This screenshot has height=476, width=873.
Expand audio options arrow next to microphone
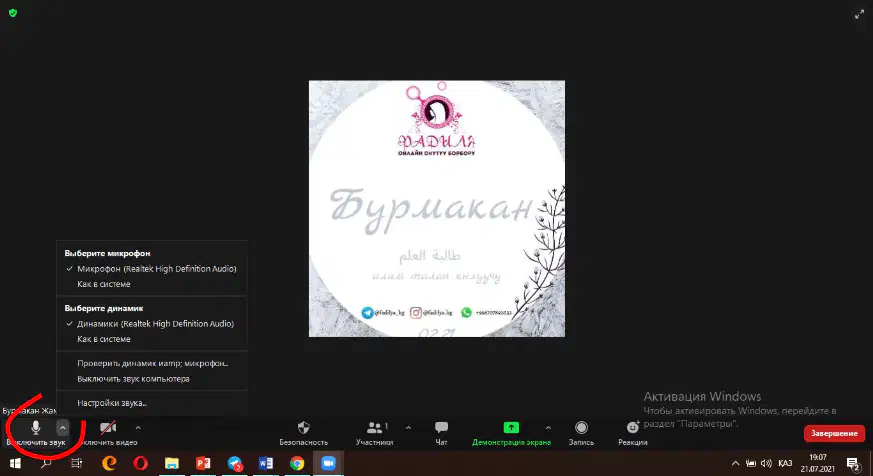62,428
